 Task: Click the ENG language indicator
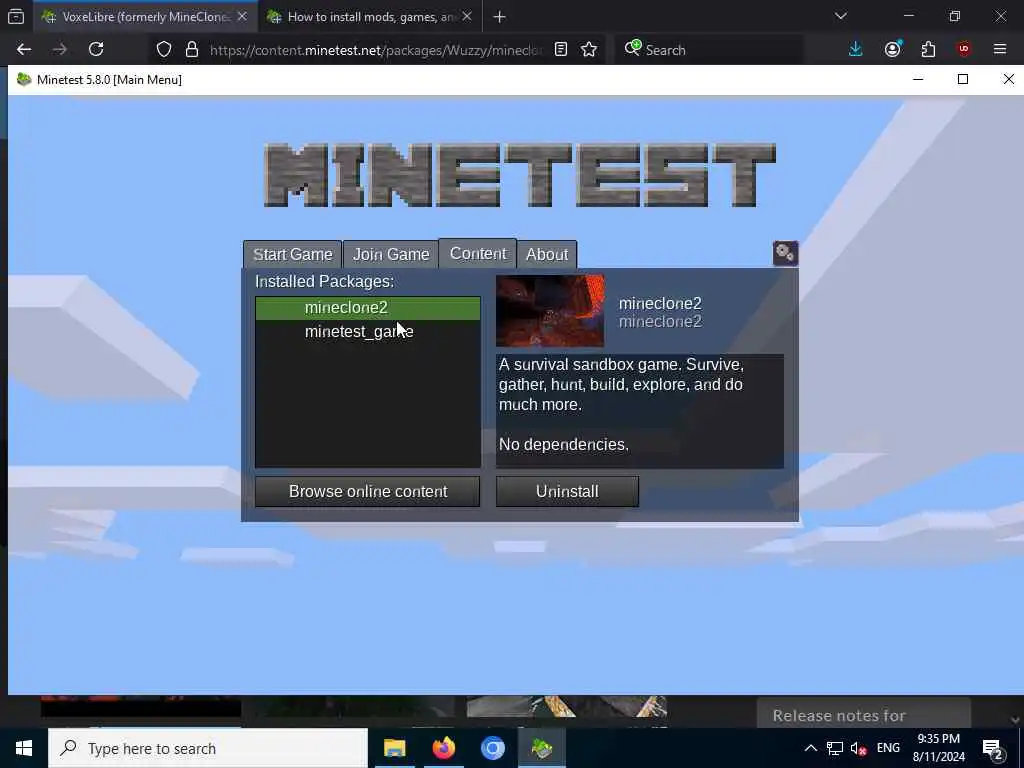click(888, 748)
